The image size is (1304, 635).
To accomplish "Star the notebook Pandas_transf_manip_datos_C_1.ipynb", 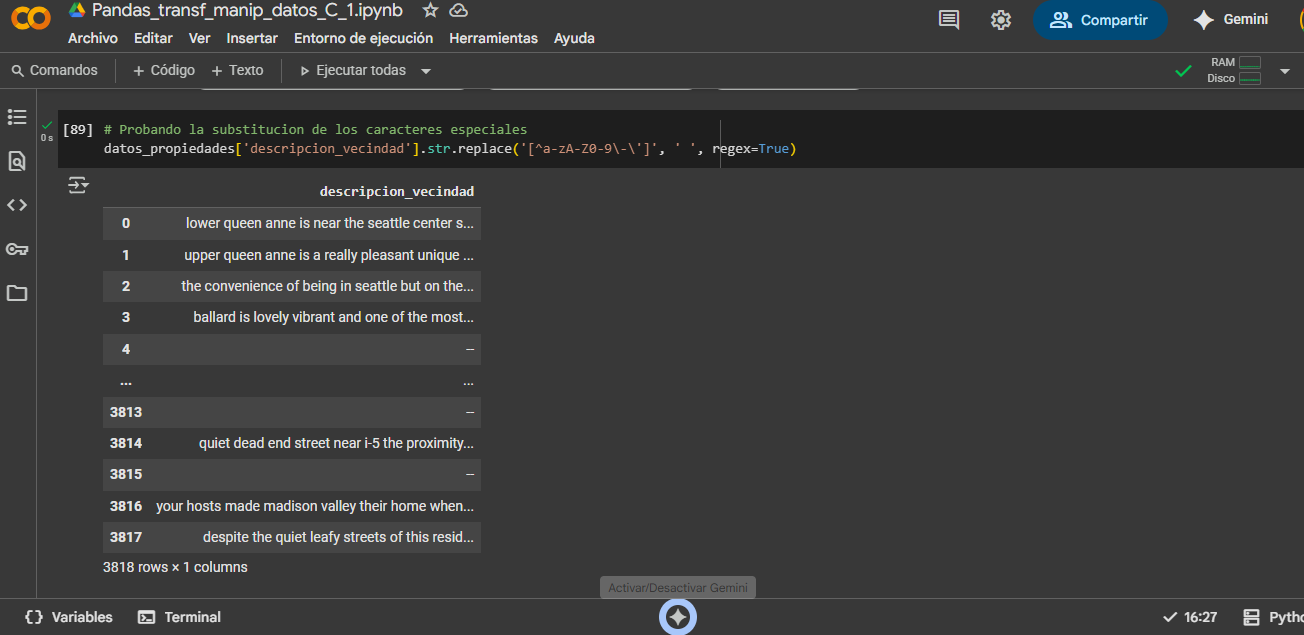I will [430, 11].
